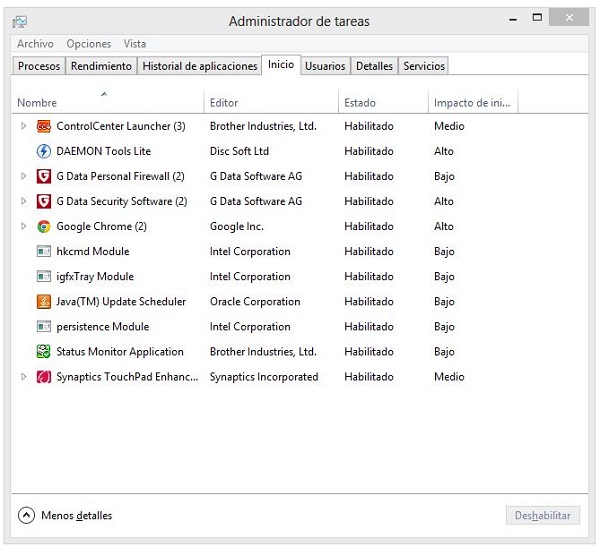Open the Opciones menu
This screenshot has height=547, width=600.
point(88,44)
